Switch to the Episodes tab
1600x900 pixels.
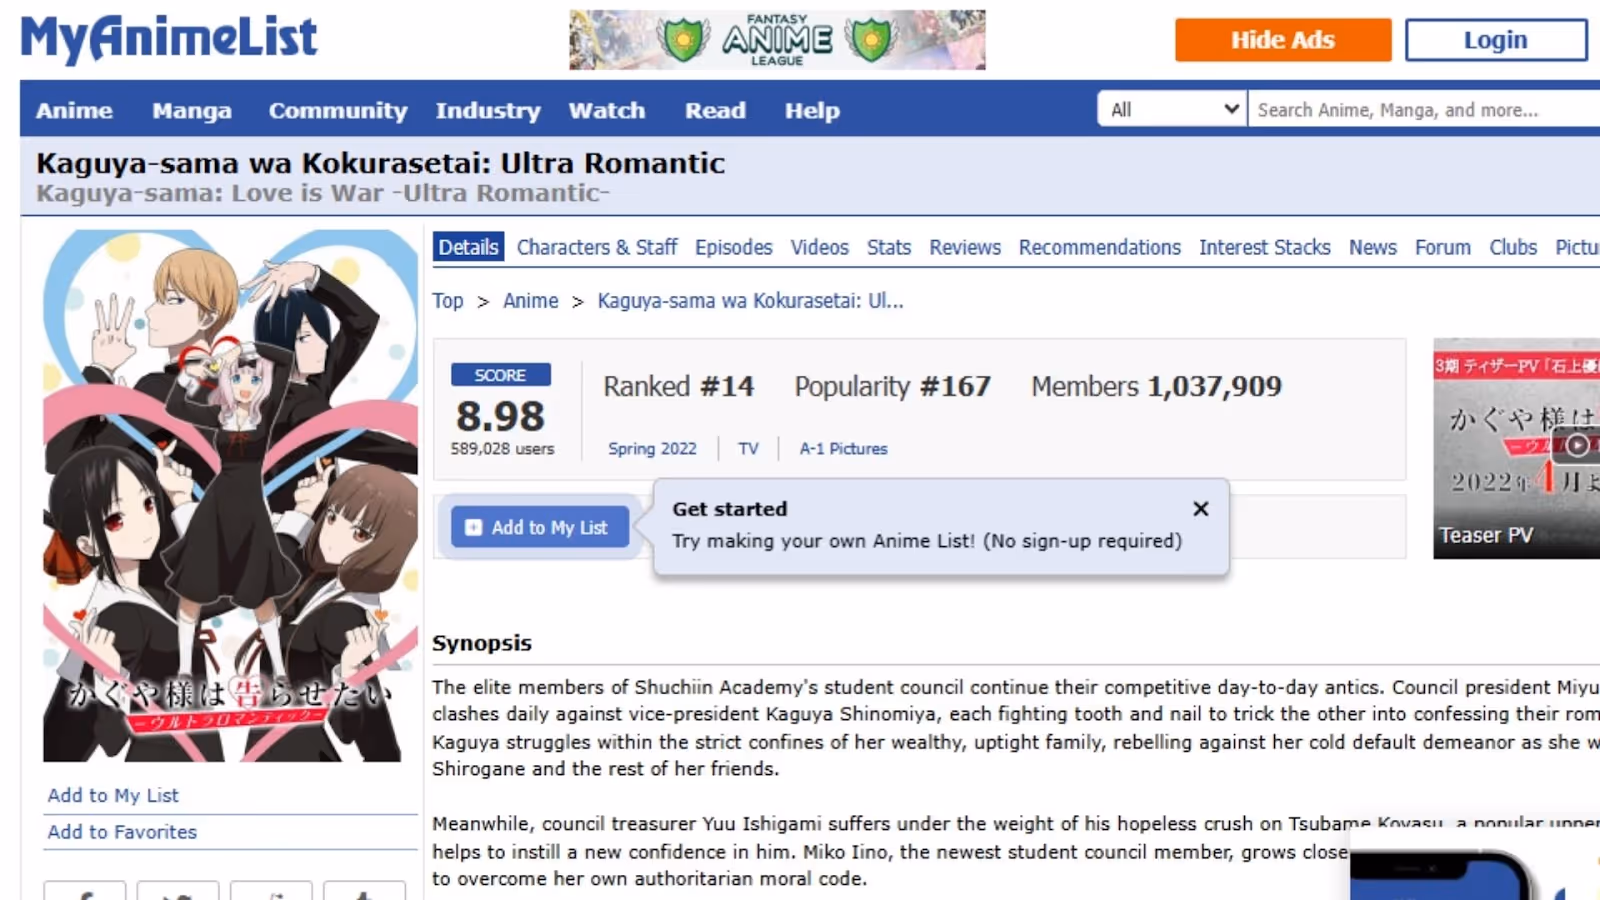click(x=734, y=247)
